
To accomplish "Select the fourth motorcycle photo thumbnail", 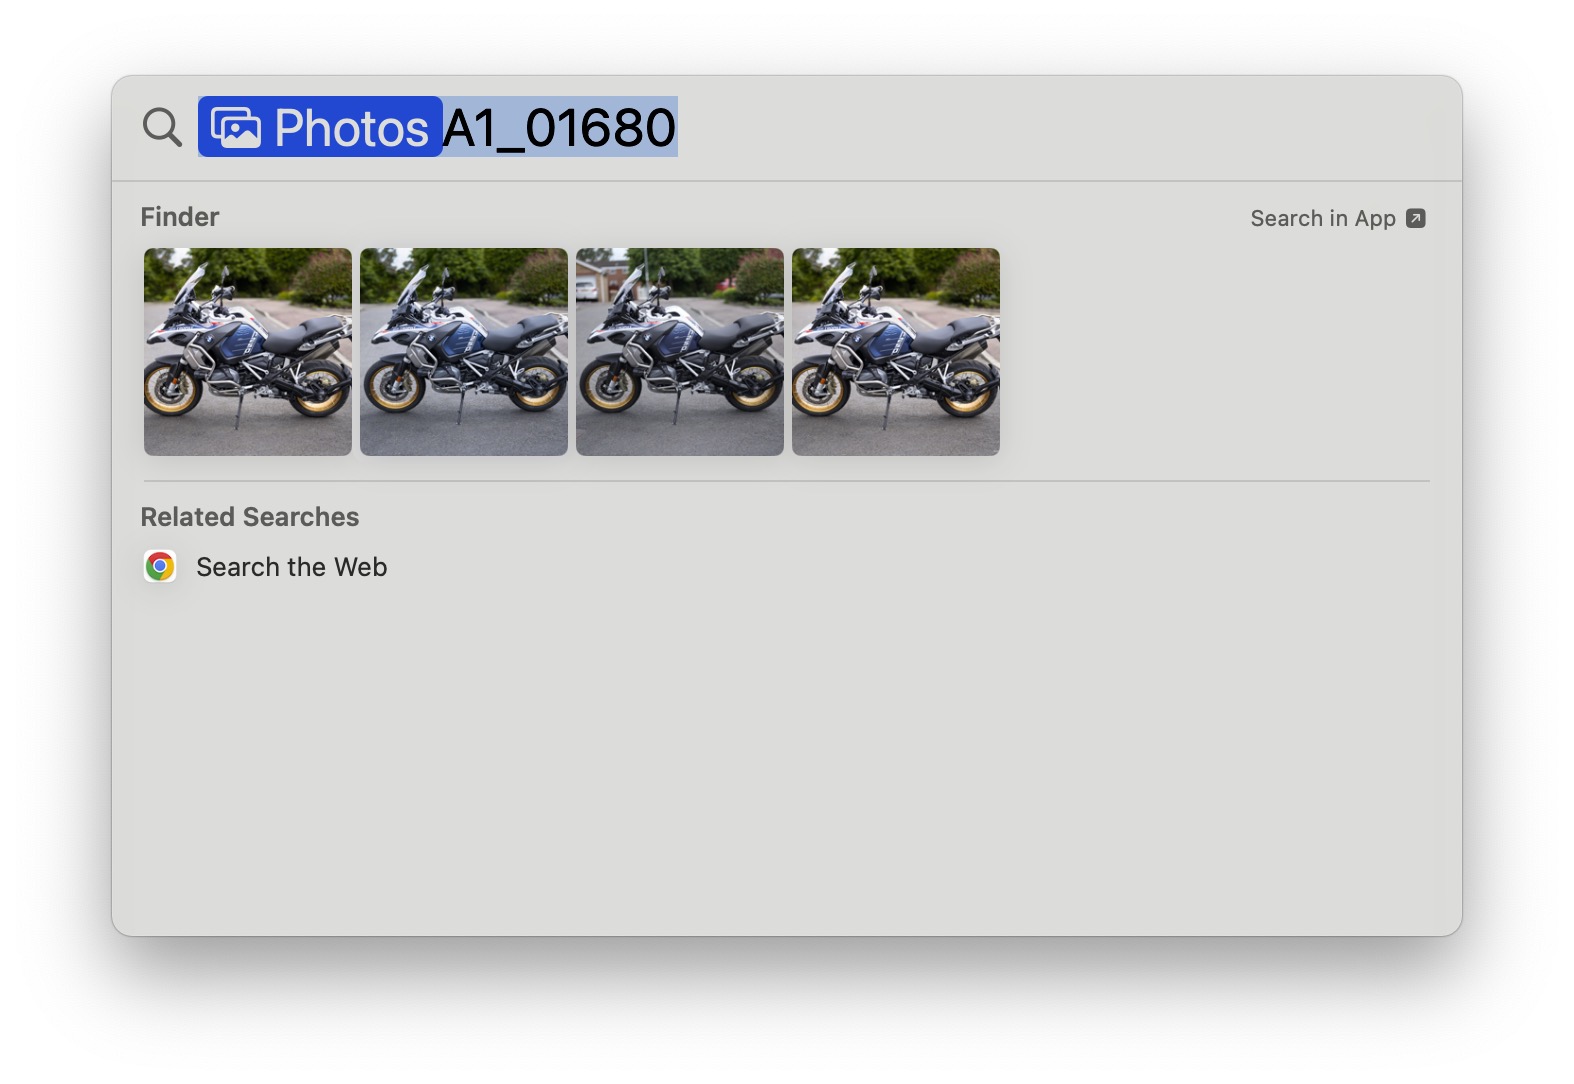I will [x=896, y=352].
